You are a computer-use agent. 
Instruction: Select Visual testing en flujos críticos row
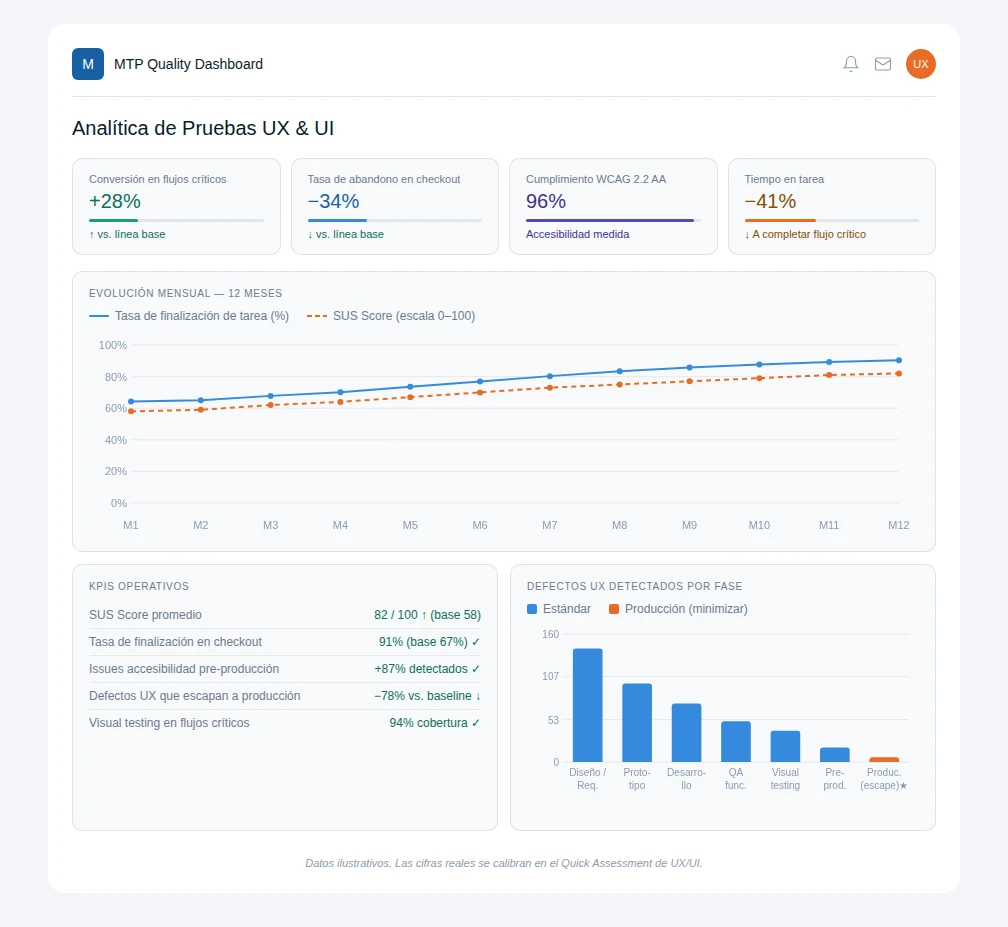[285, 723]
